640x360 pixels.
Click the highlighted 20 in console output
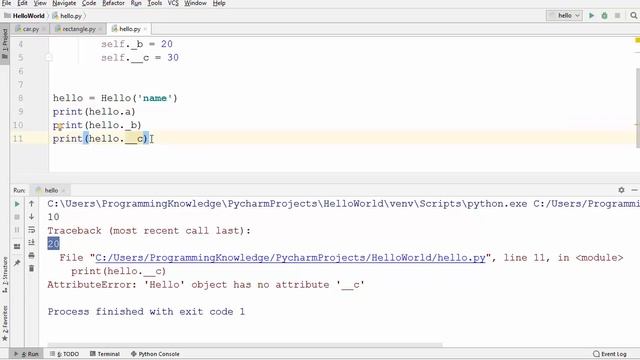point(53,244)
